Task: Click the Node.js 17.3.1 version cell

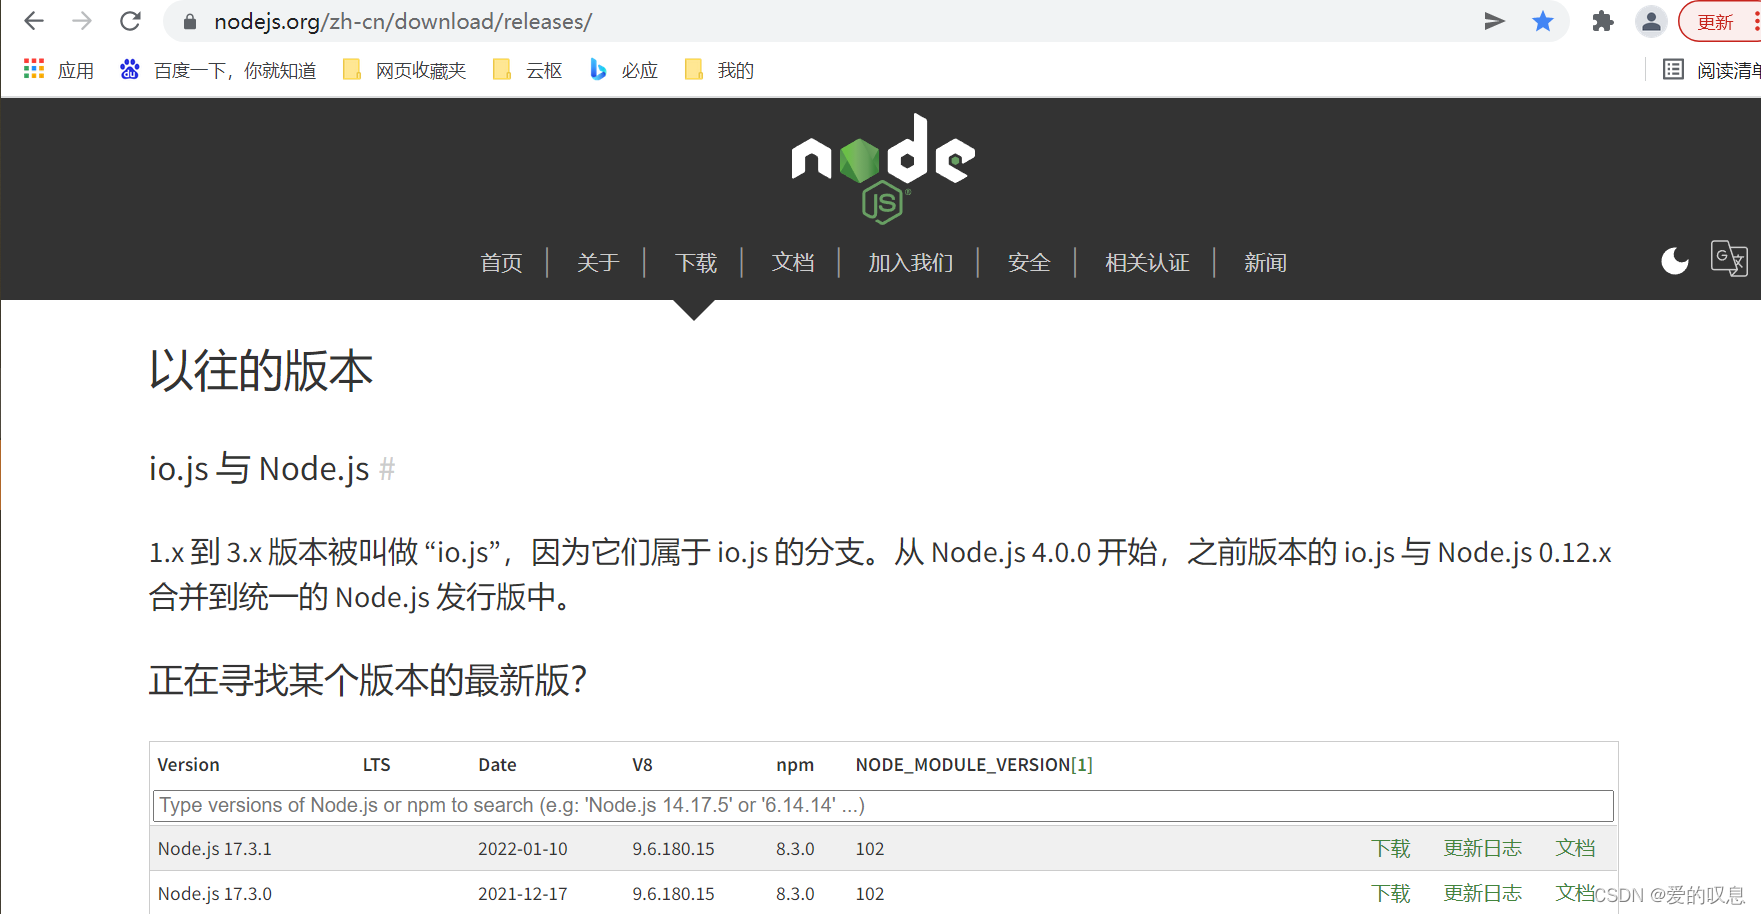Action: point(215,849)
